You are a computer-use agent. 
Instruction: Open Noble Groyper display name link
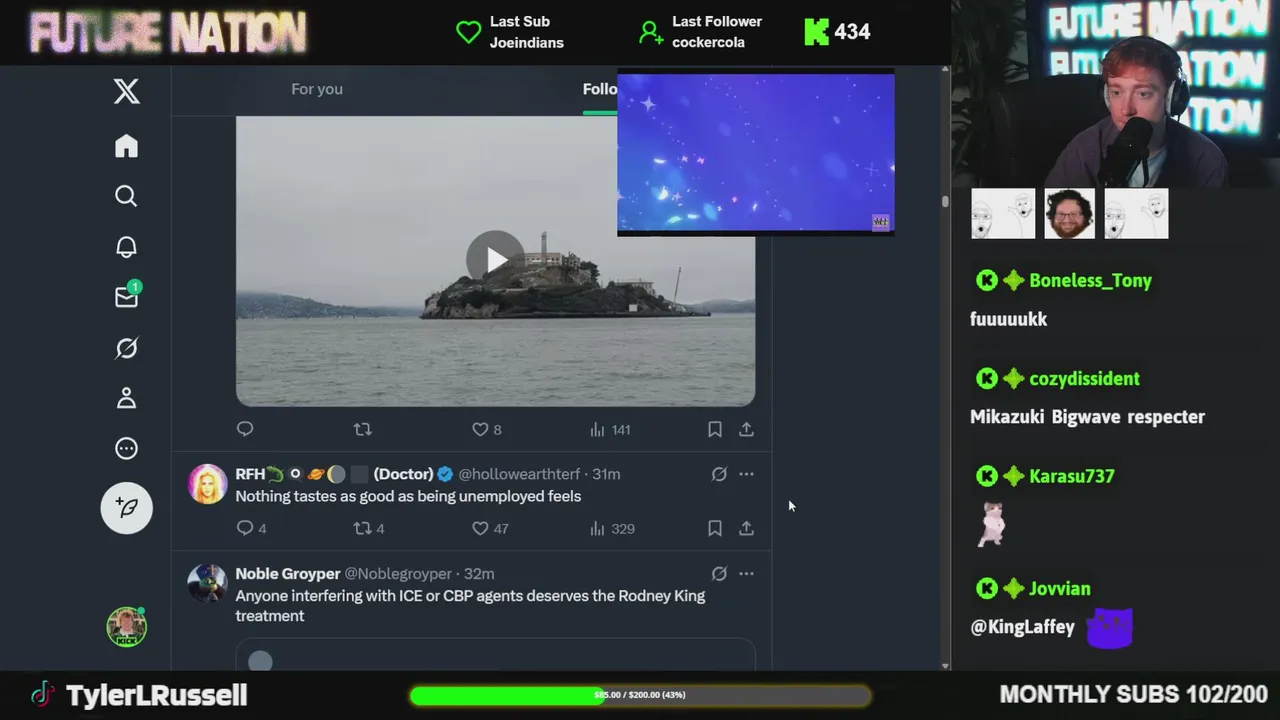click(x=288, y=574)
